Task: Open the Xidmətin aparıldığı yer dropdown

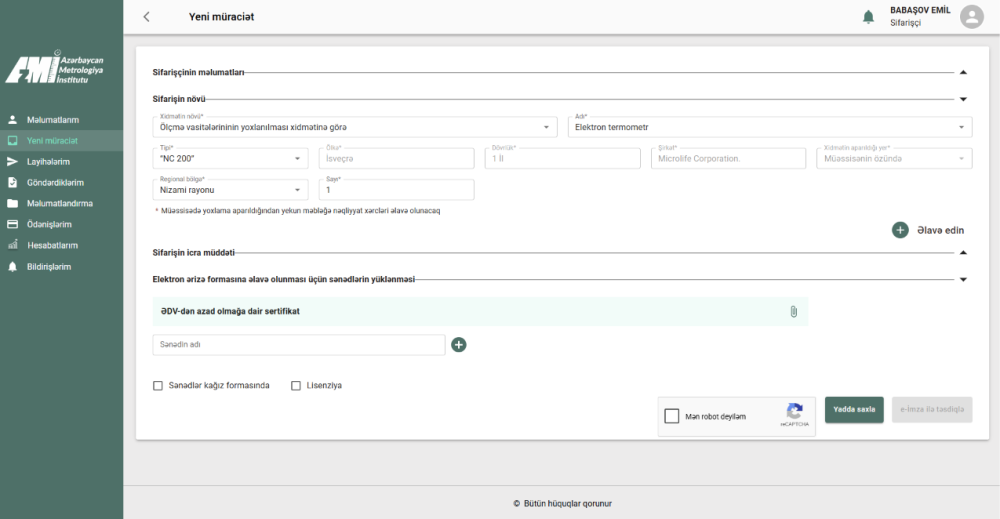Action: click(x=894, y=158)
